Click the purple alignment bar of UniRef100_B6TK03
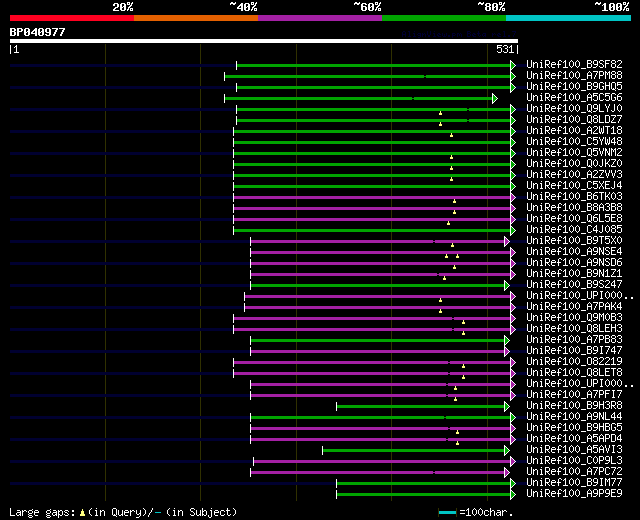The width and height of the screenshot is (640, 520). 372,198
